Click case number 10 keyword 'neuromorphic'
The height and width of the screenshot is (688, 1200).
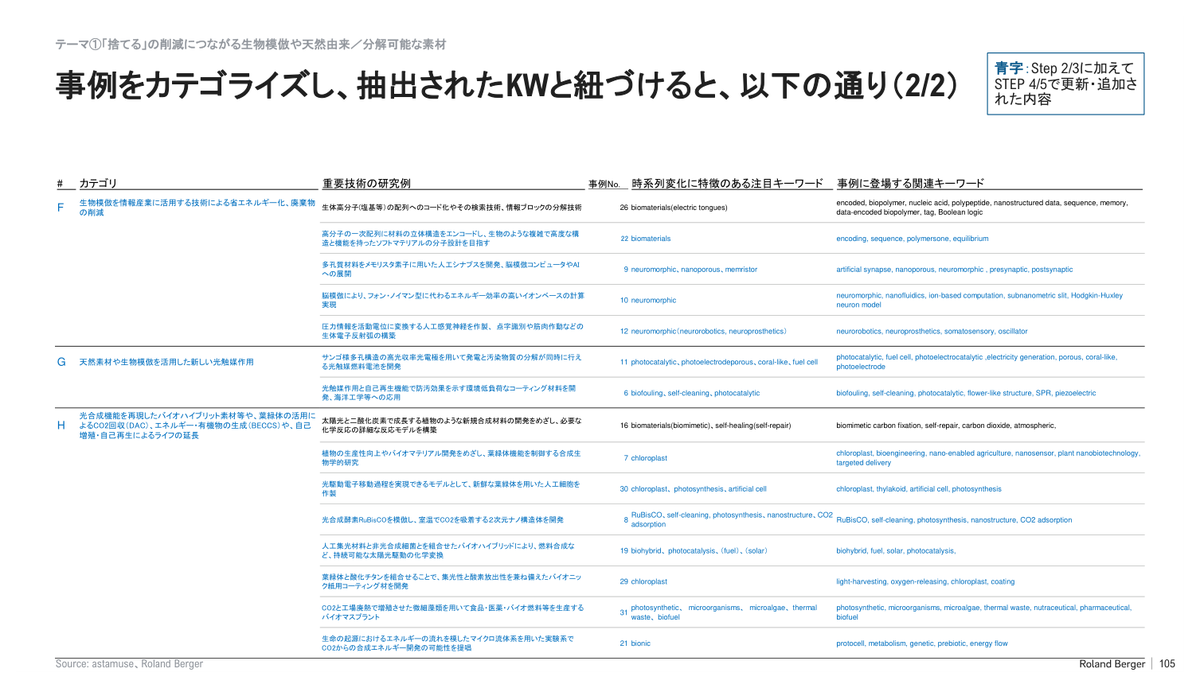(653, 300)
